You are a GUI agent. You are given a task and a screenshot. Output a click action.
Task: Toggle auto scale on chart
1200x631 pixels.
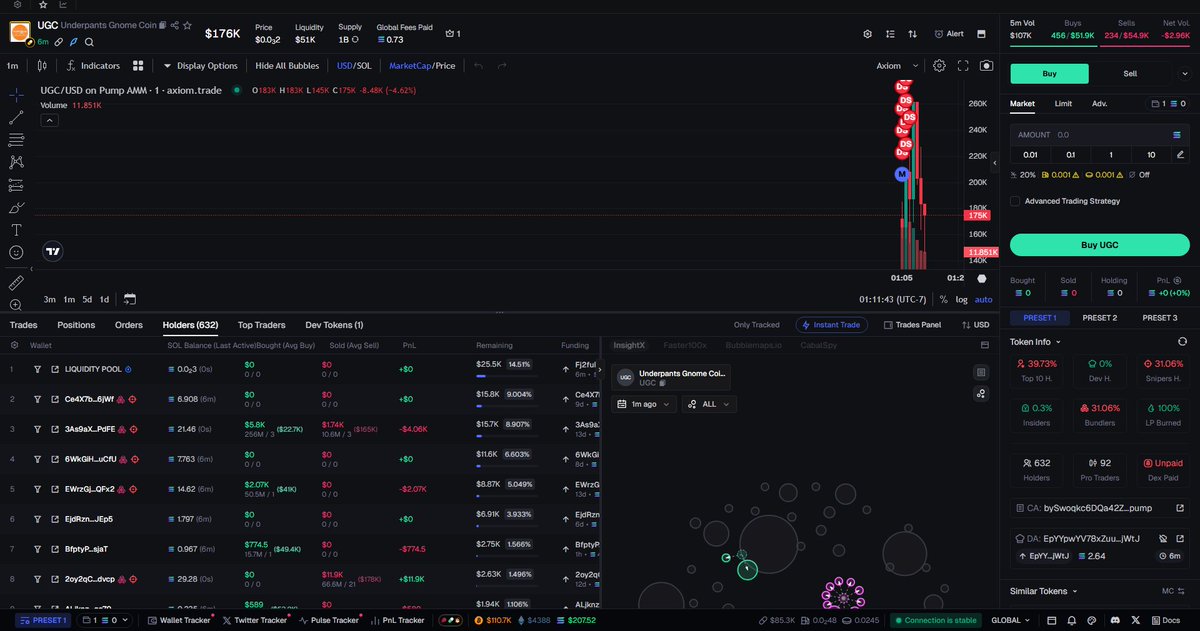tap(984, 299)
